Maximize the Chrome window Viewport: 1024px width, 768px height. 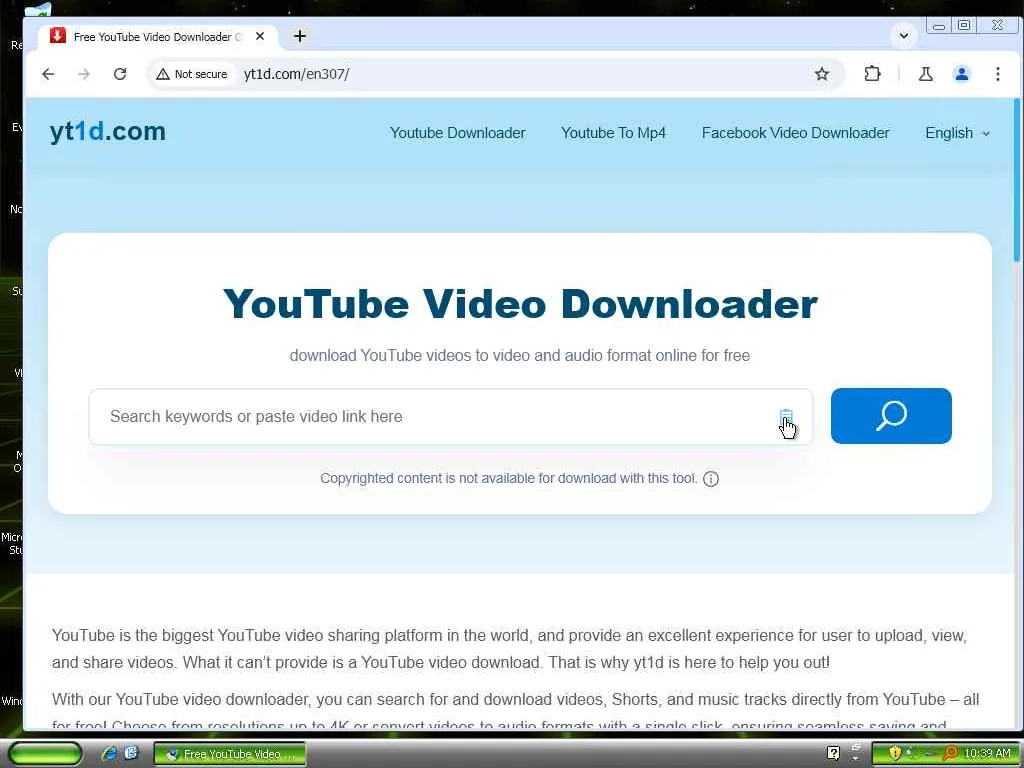(964, 25)
